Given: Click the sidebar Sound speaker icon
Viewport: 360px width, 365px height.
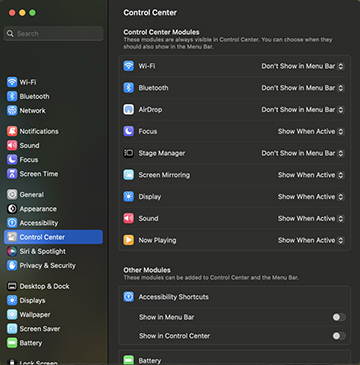Looking at the screenshot, I should coord(12,146).
